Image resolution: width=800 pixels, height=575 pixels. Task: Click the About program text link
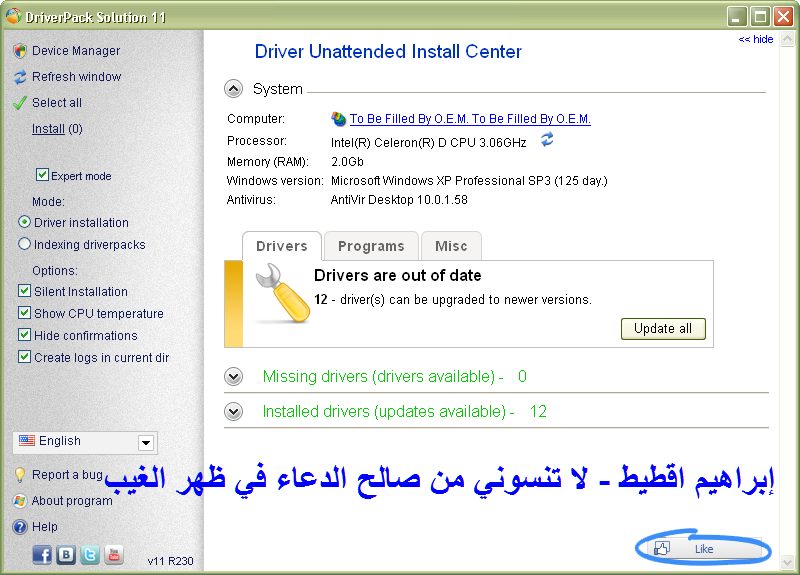click(72, 501)
